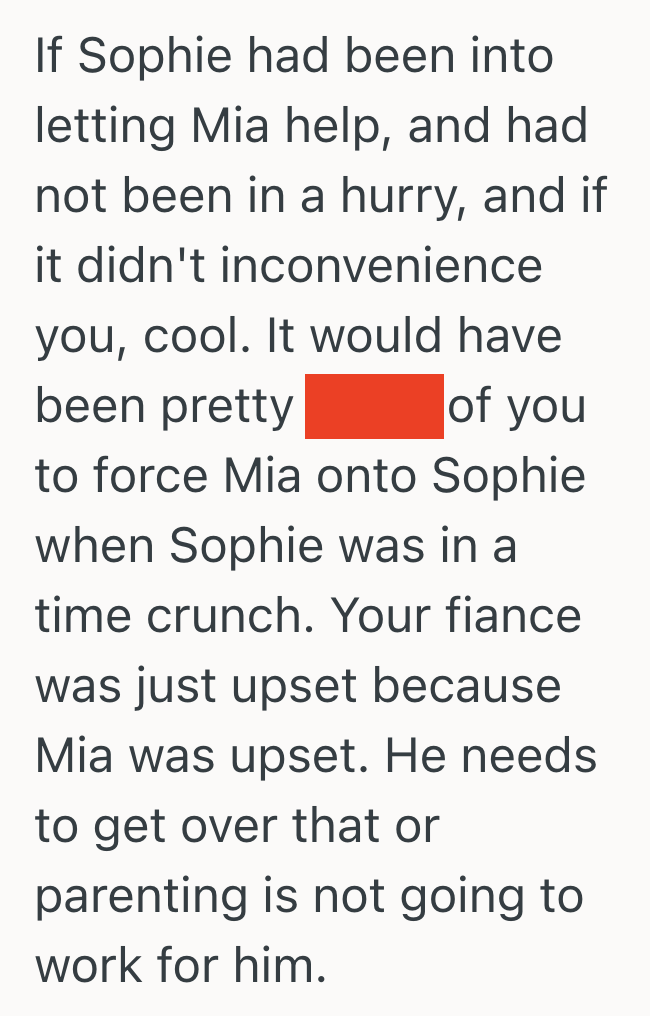Click the red redacted block
Screen dimensions: 650x1016
click(374, 406)
